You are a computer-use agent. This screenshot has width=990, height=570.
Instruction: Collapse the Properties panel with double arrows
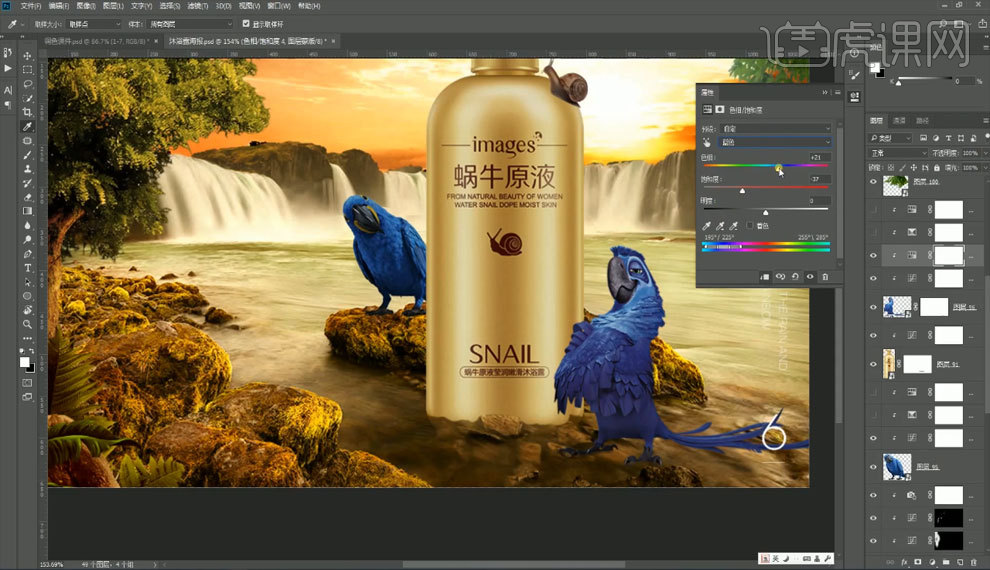click(x=825, y=93)
